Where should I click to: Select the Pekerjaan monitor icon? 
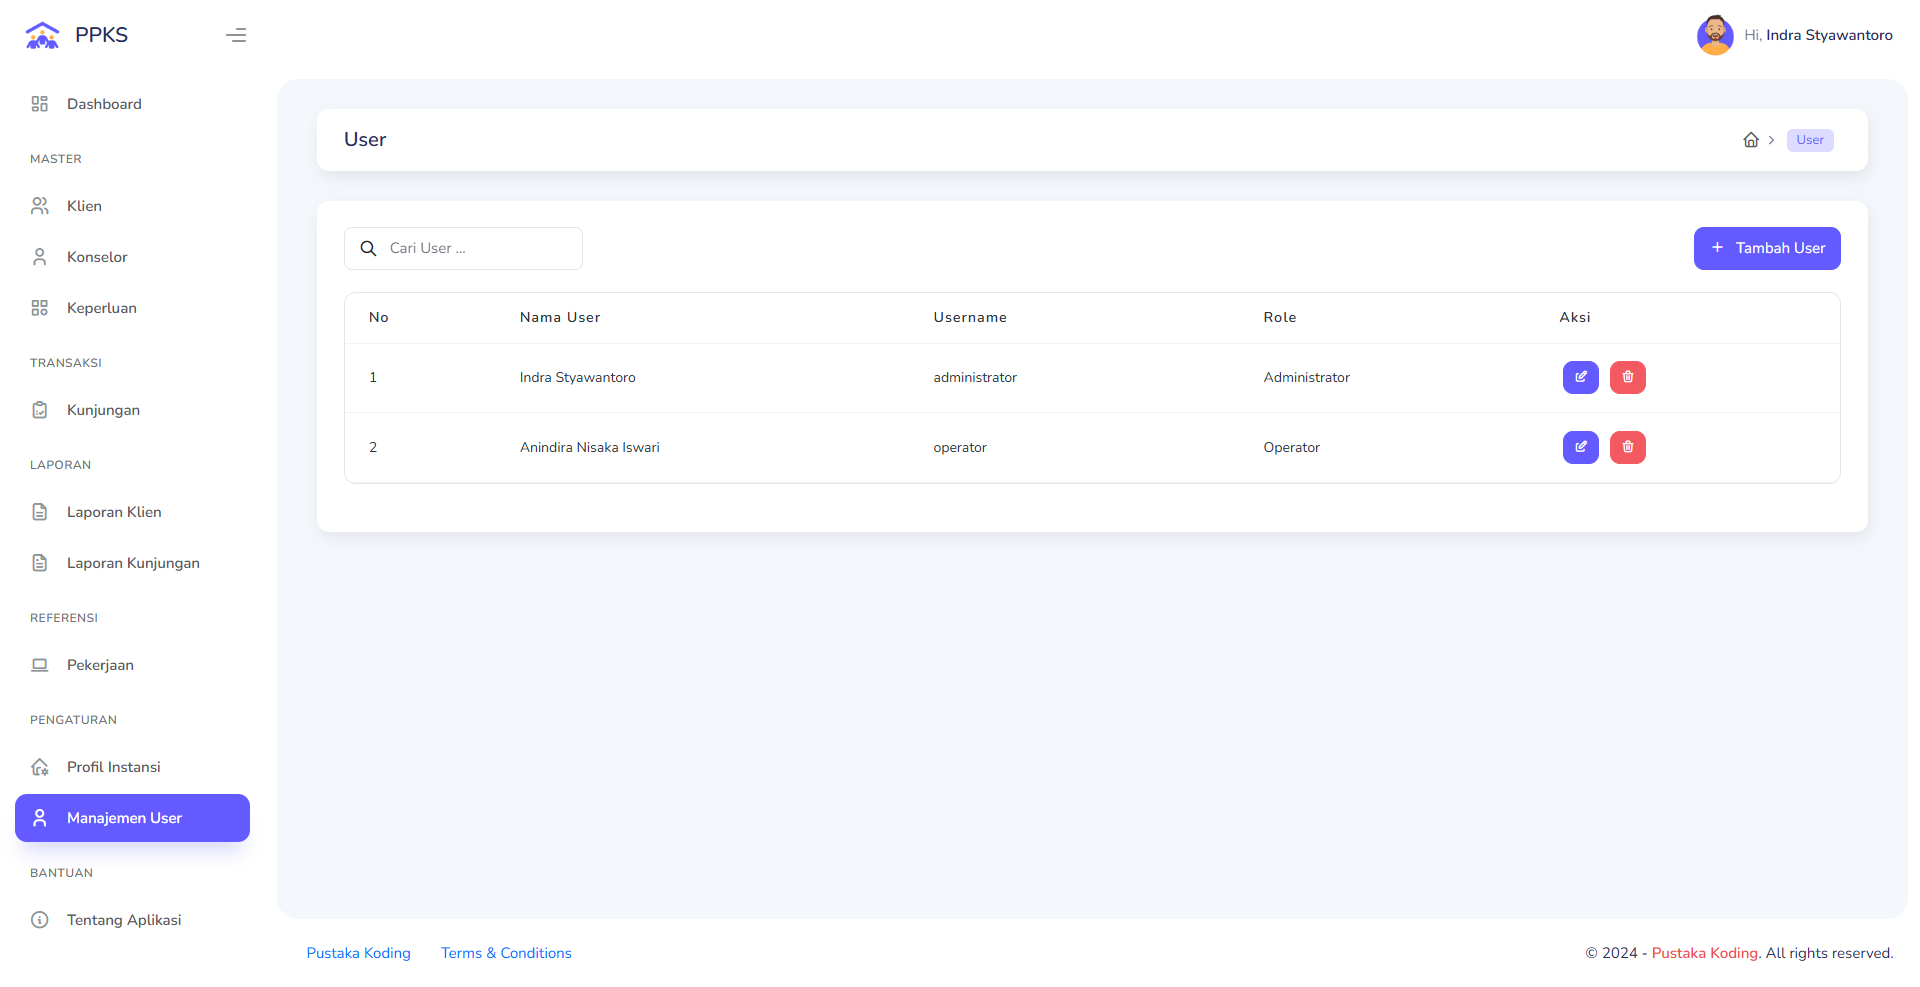39,664
